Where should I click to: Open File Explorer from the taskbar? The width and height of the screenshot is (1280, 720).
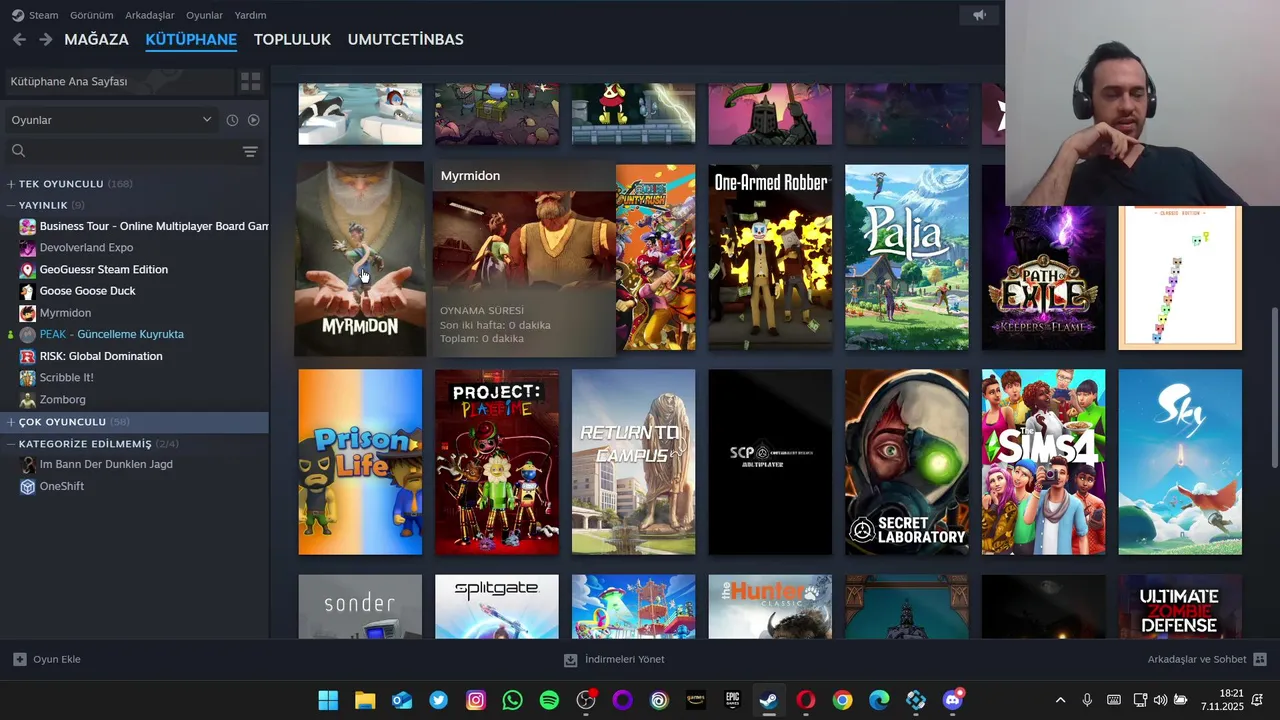(365, 700)
